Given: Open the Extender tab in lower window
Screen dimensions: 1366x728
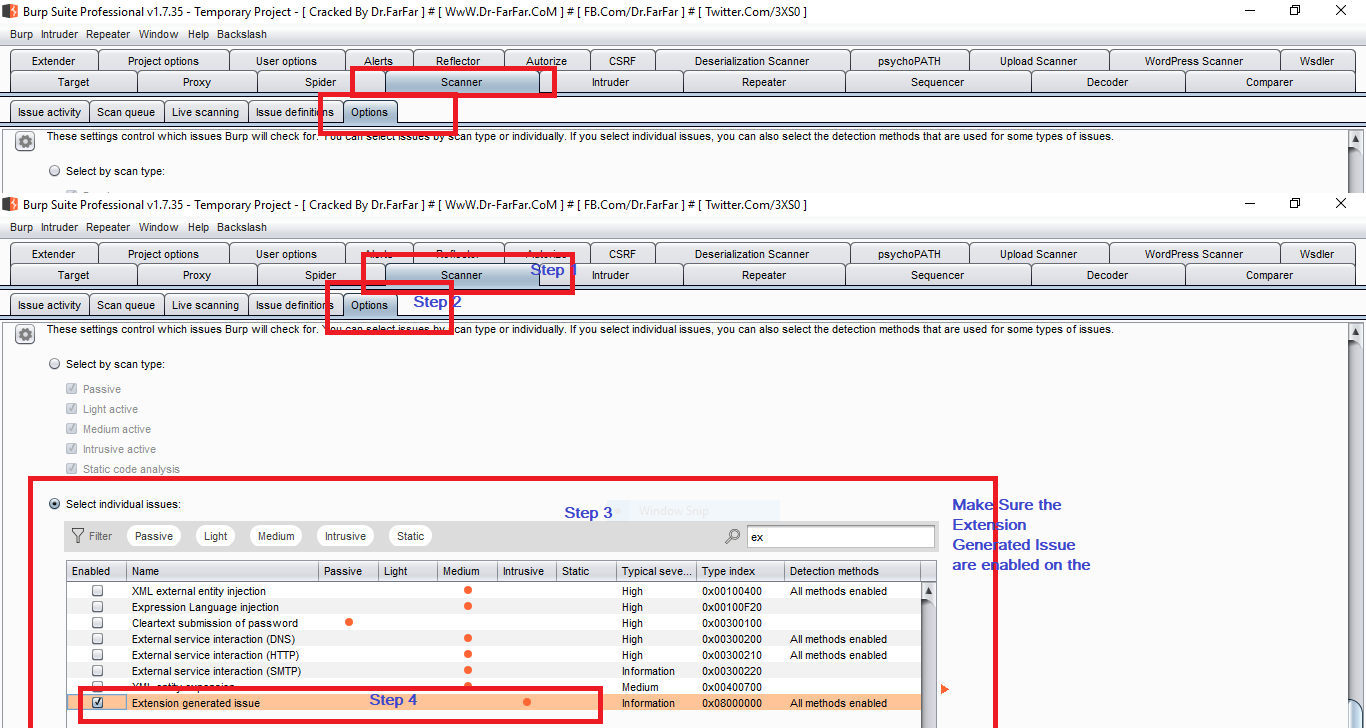Looking at the screenshot, I should tap(53, 254).
